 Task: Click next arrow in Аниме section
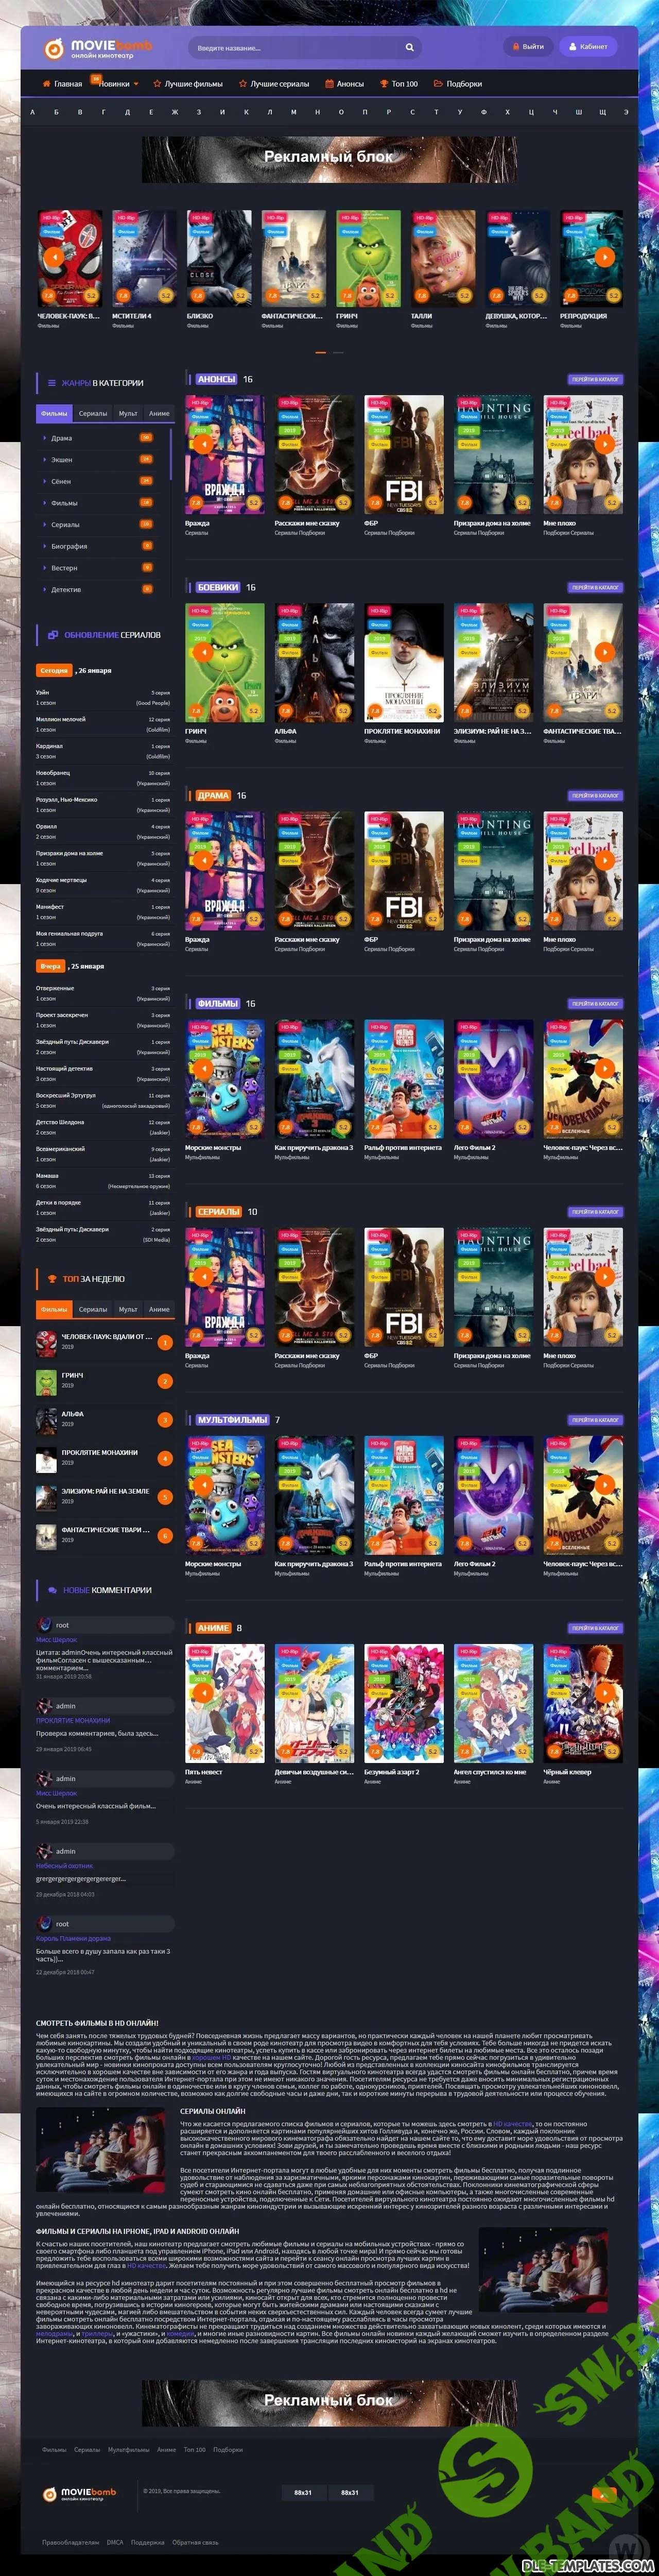pos(604,1692)
